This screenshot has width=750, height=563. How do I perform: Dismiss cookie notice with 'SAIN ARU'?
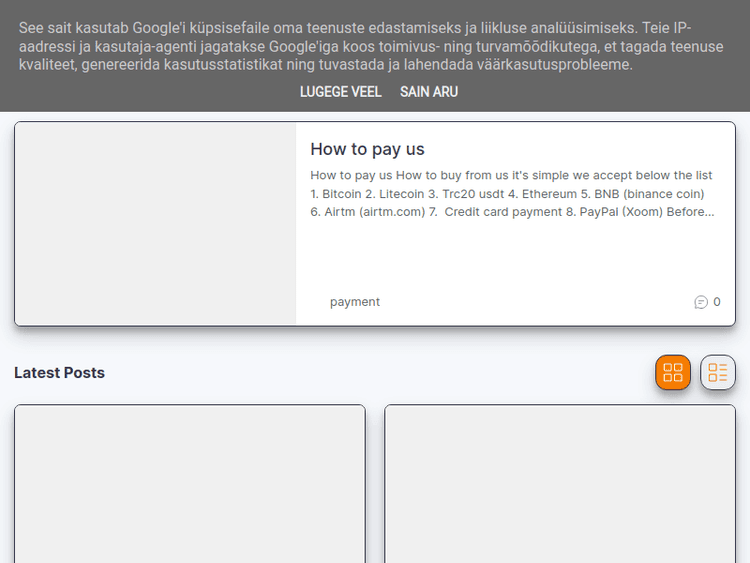[429, 91]
